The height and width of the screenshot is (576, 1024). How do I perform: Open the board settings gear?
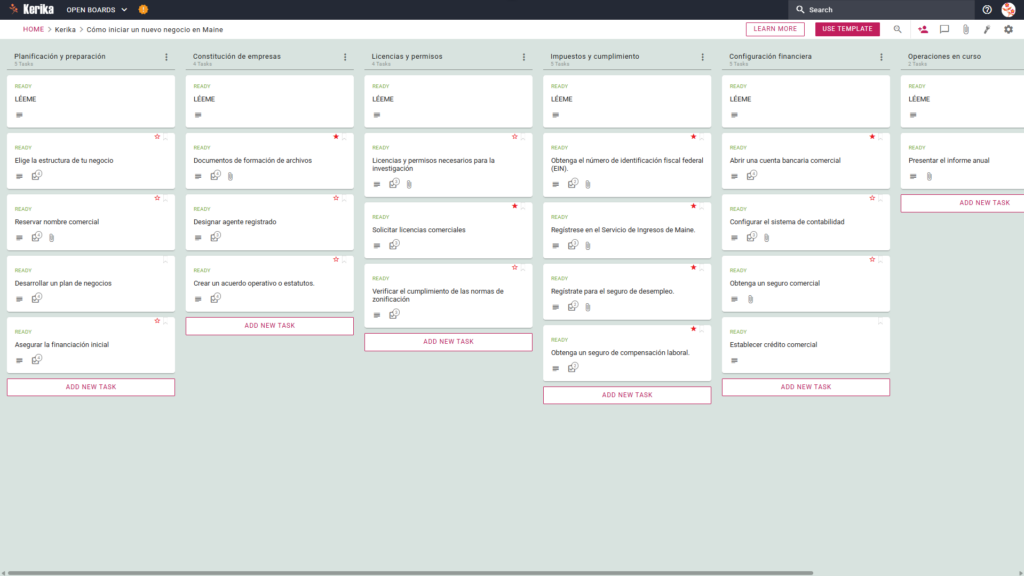pyautogui.click(x=1008, y=29)
